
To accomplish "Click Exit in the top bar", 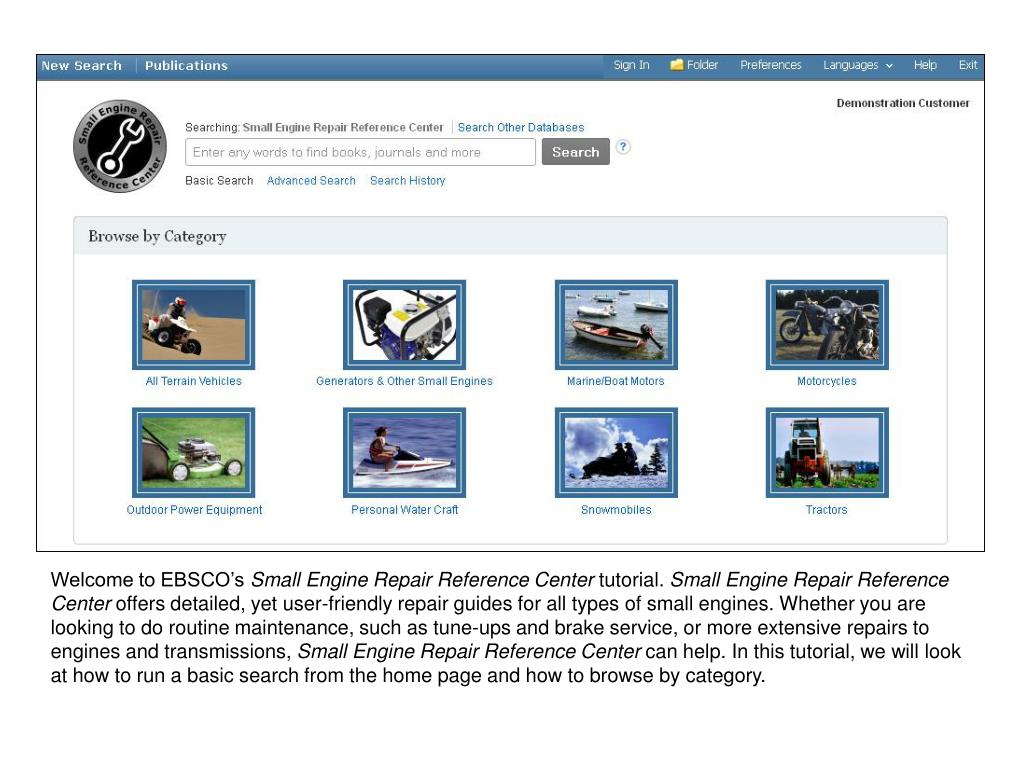I will click(968, 65).
